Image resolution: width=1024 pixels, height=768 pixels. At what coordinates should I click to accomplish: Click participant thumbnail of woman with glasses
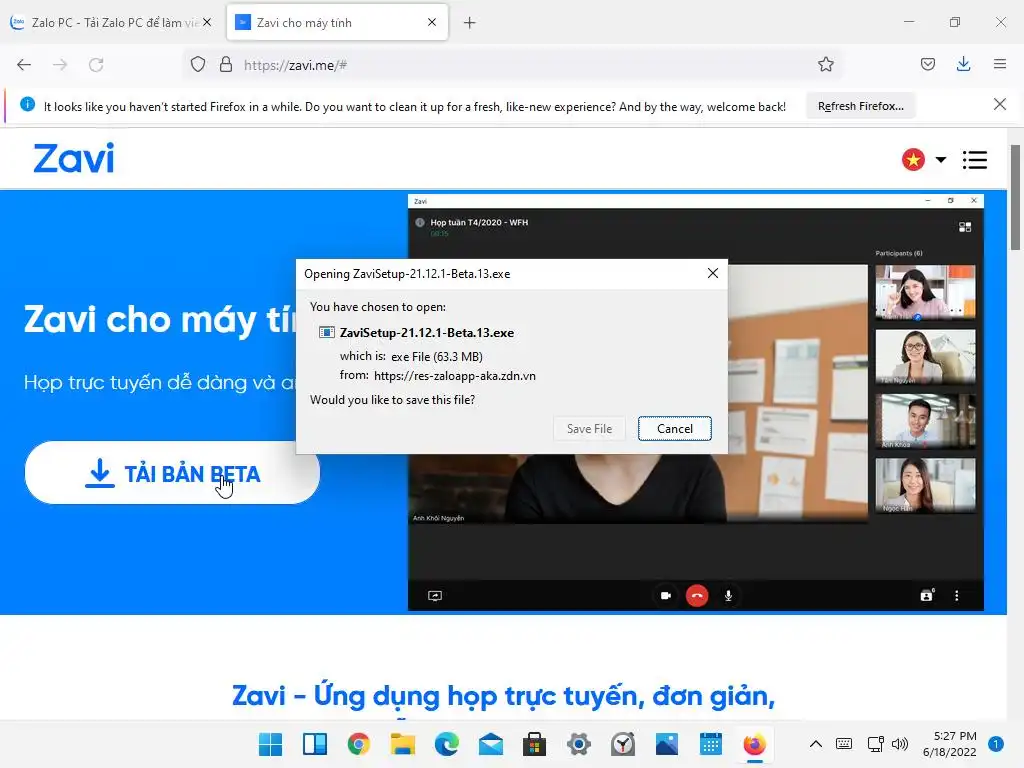tap(925, 356)
